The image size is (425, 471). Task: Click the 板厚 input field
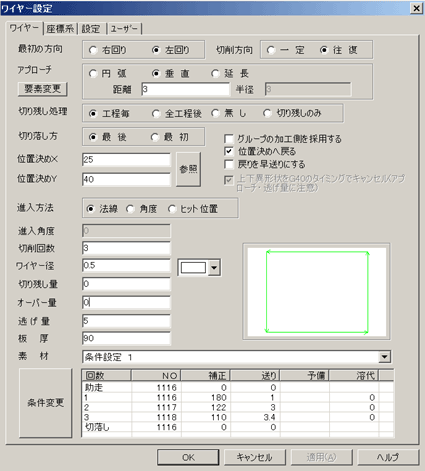click(x=126, y=338)
